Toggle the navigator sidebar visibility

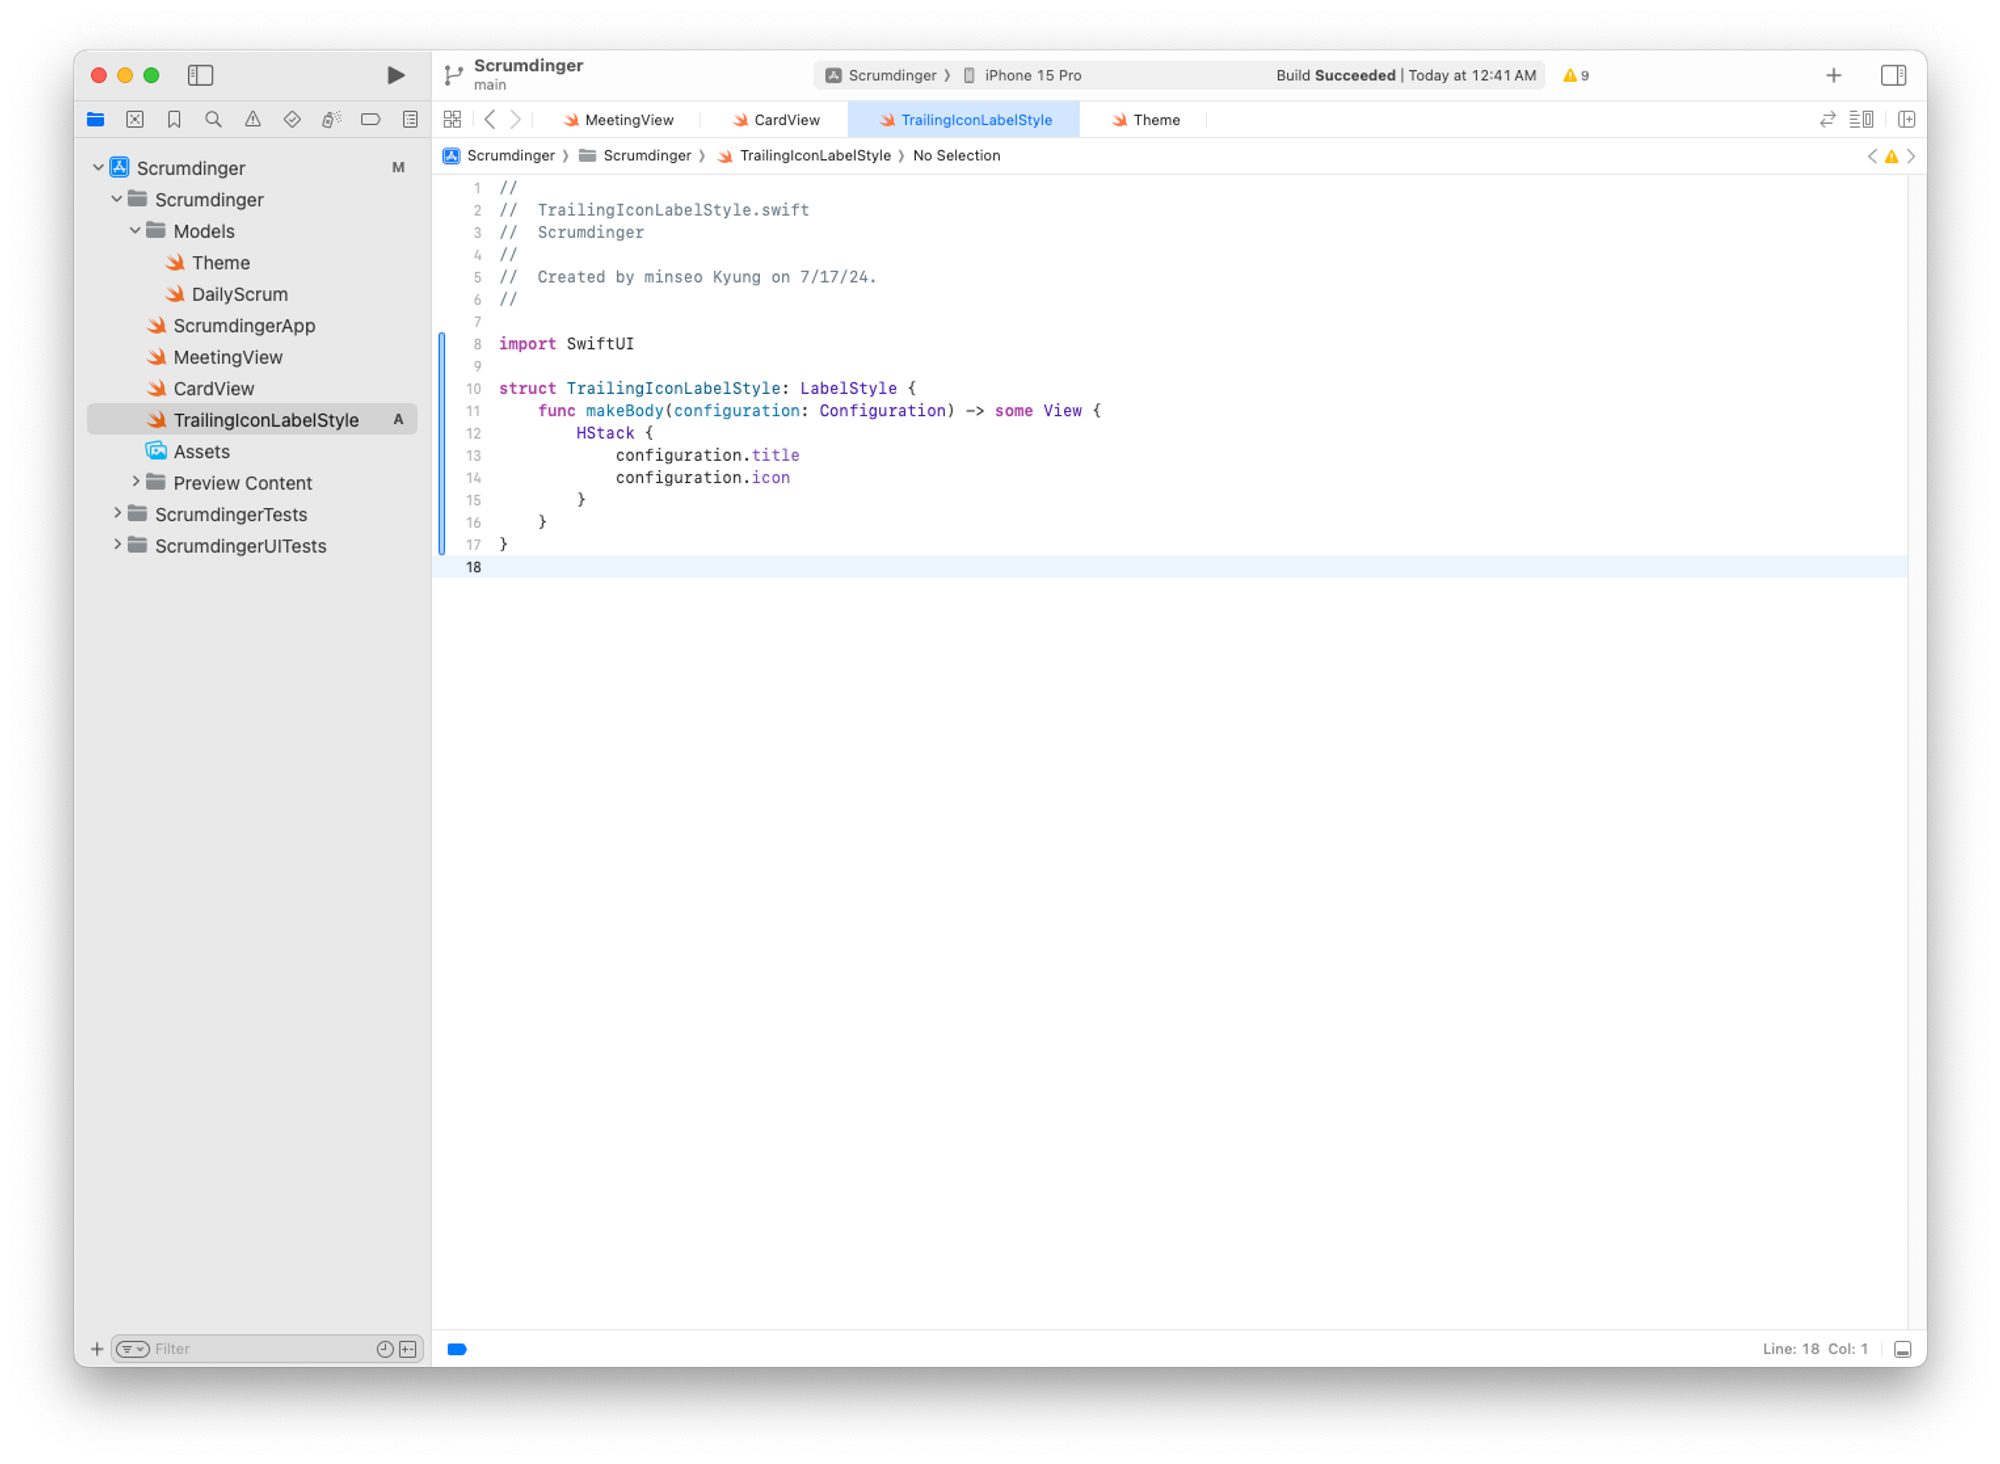pyautogui.click(x=200, y=75)
